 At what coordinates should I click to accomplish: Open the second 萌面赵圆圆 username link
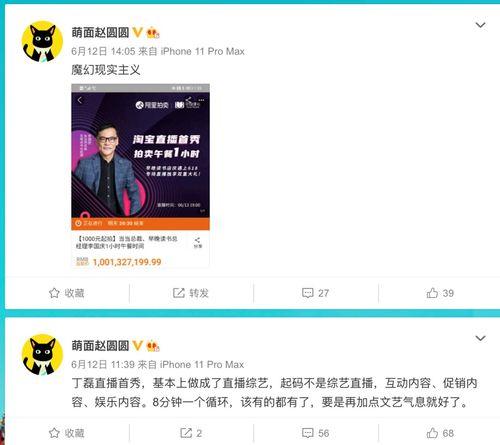click(100, 346)
